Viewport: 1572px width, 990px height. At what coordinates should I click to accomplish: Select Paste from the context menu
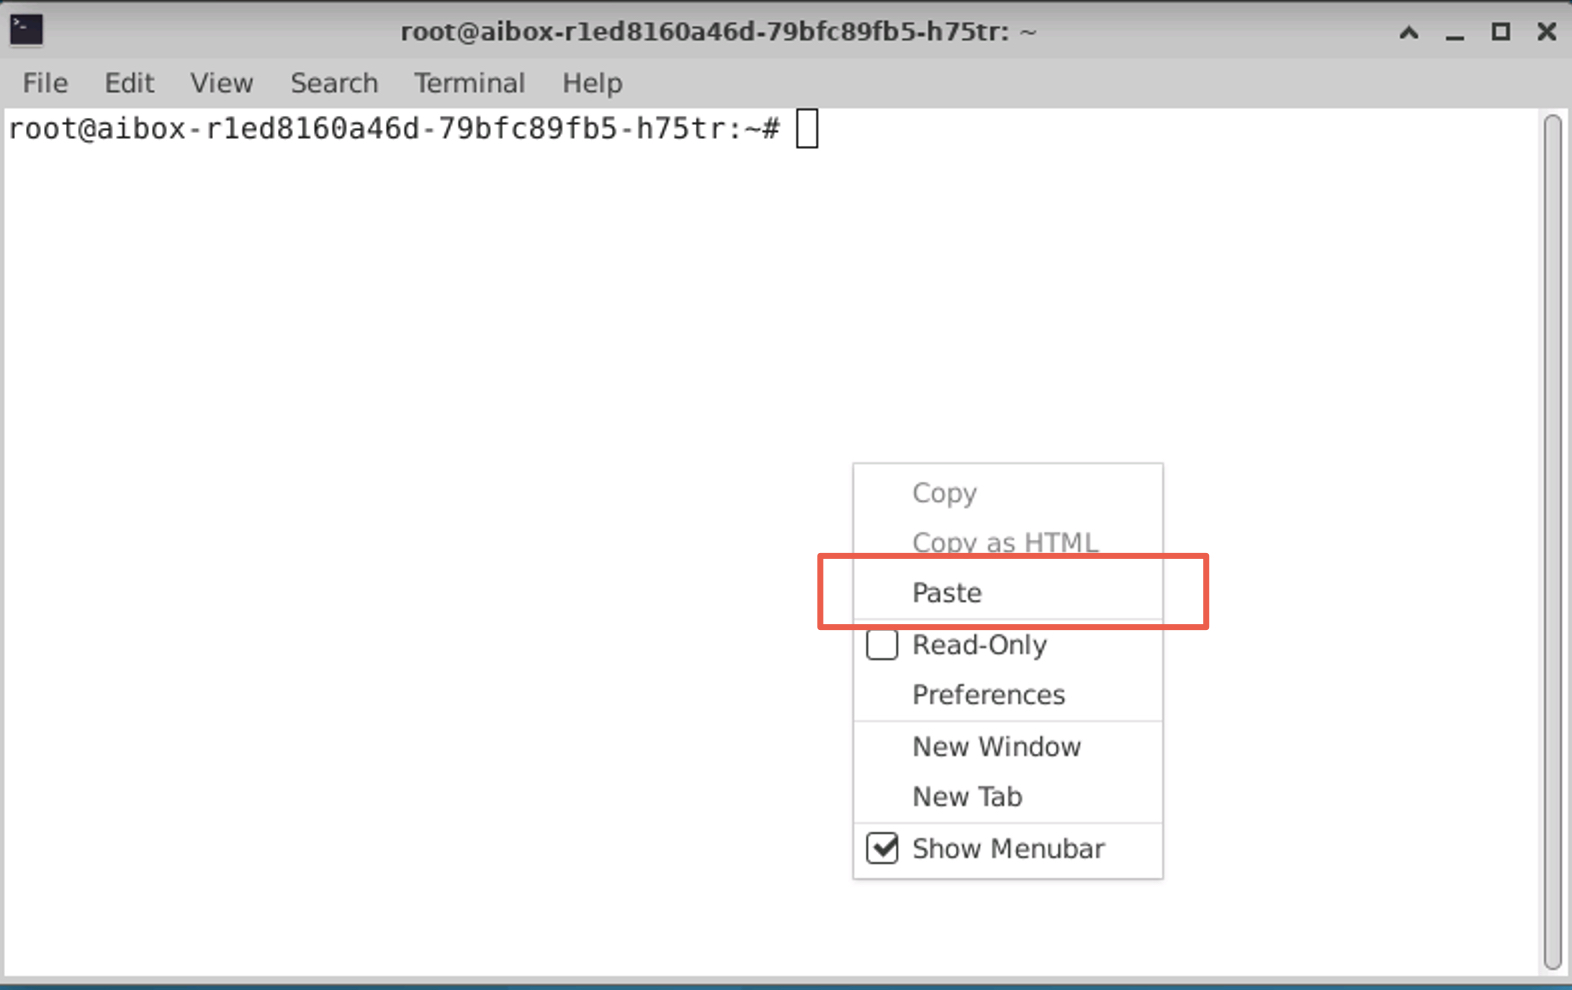(x=946, y=593)
